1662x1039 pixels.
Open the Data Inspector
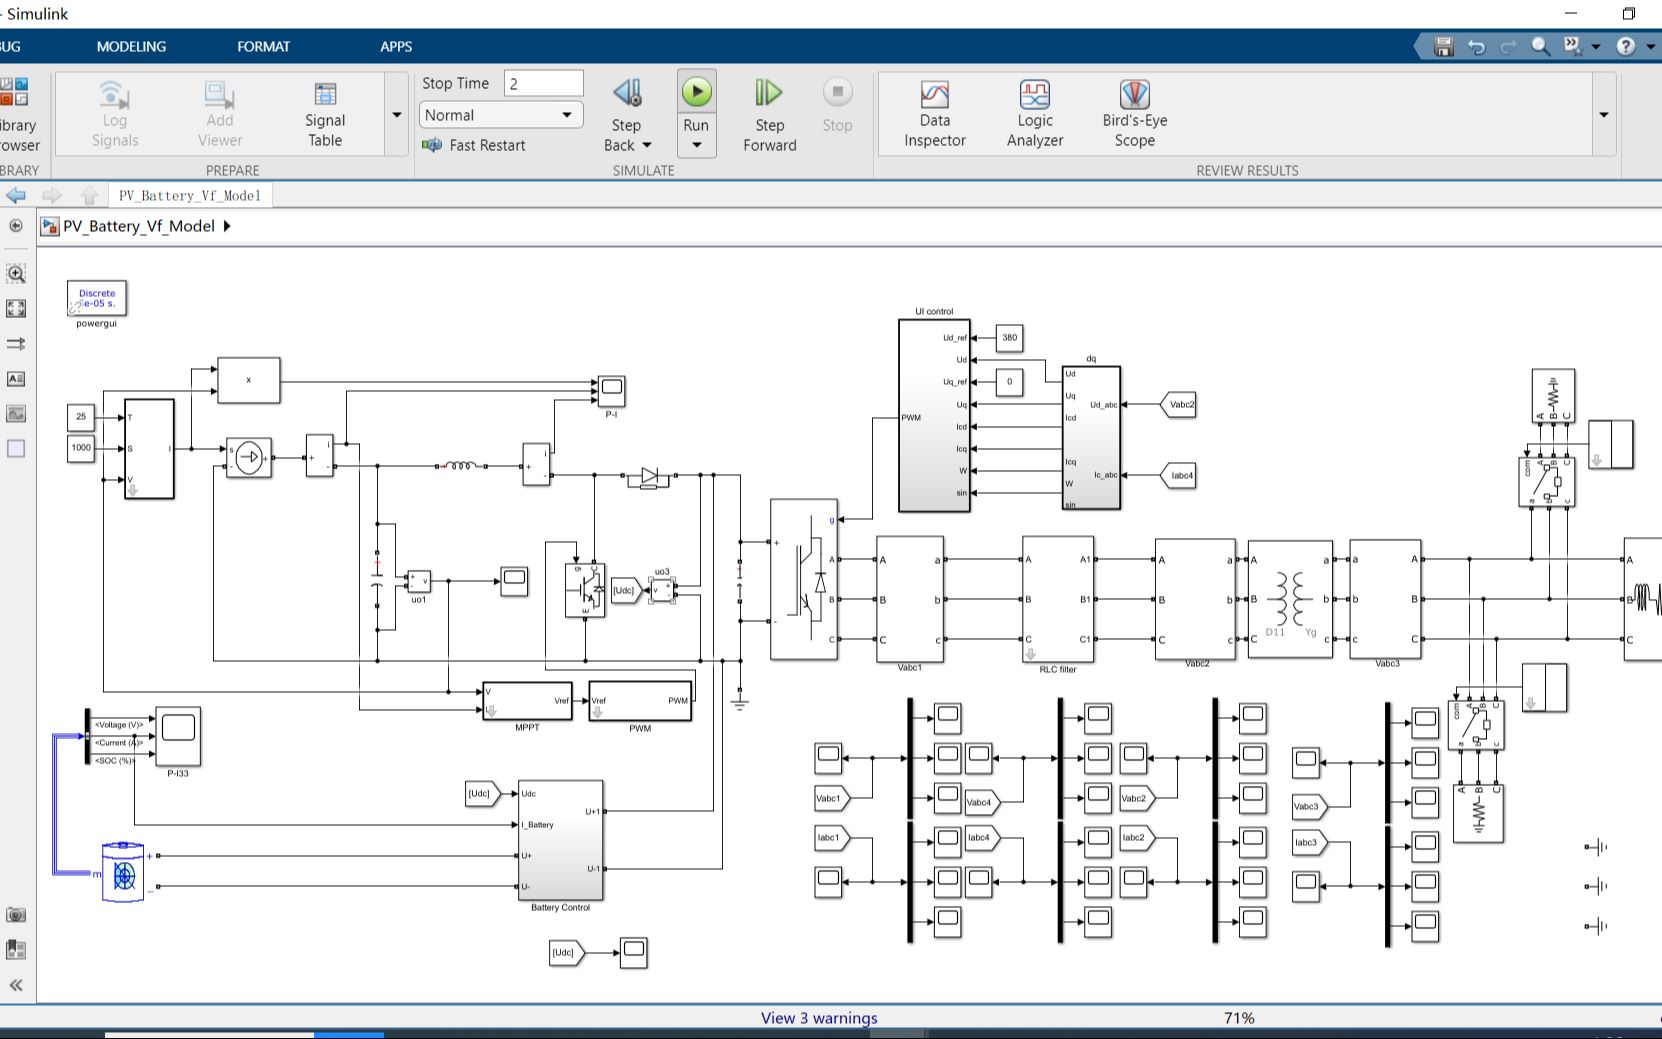933,110
